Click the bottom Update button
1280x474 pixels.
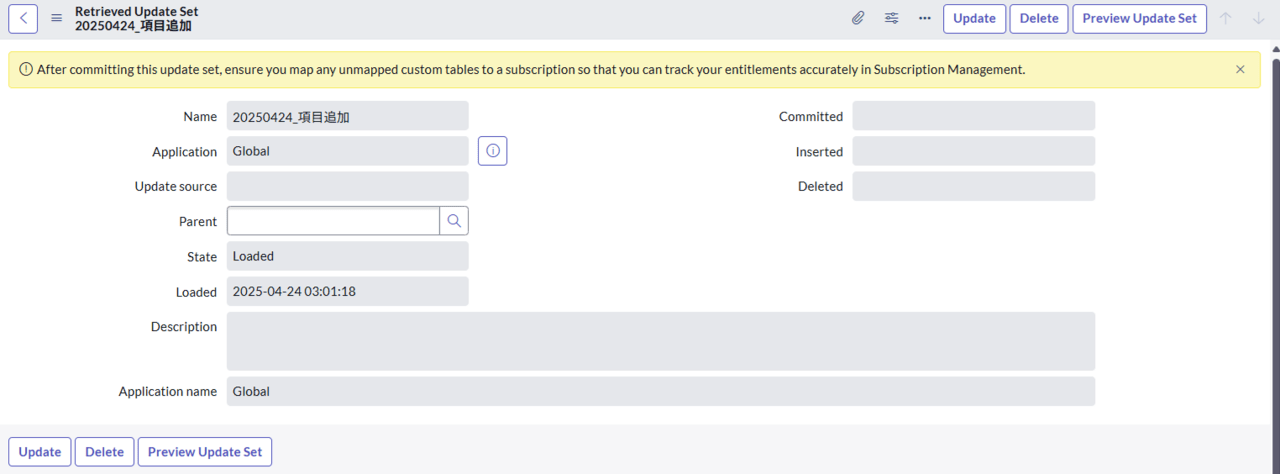(40, 452)
